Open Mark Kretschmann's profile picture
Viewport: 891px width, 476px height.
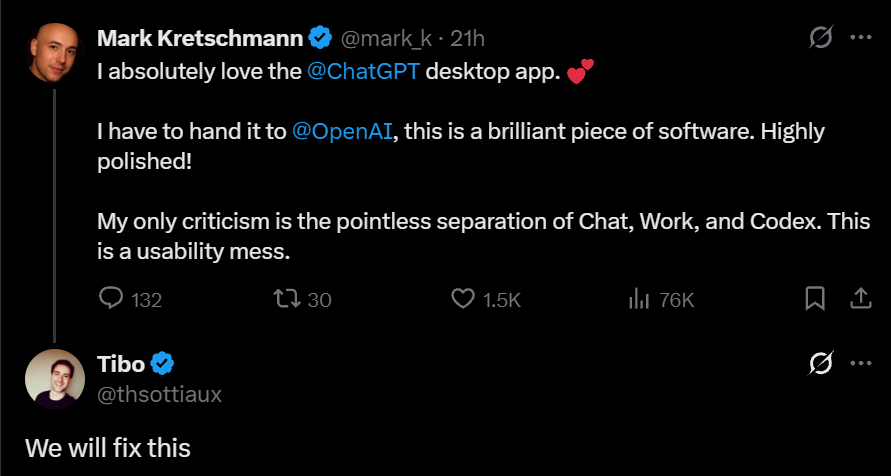click(55, 53)
